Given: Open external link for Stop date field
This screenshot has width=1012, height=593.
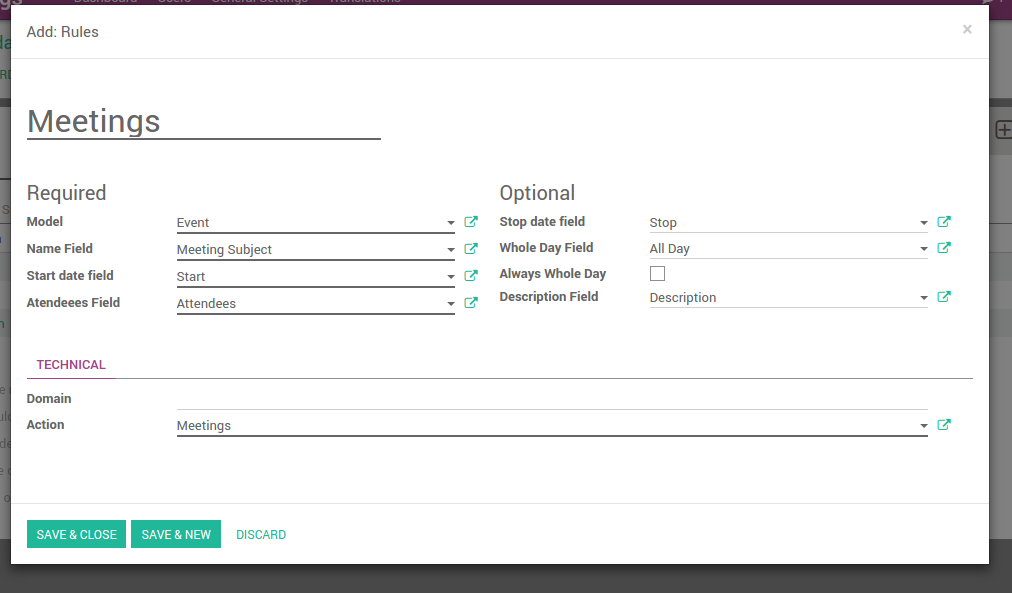Looking at the screenshot, I should click(944, 222).
